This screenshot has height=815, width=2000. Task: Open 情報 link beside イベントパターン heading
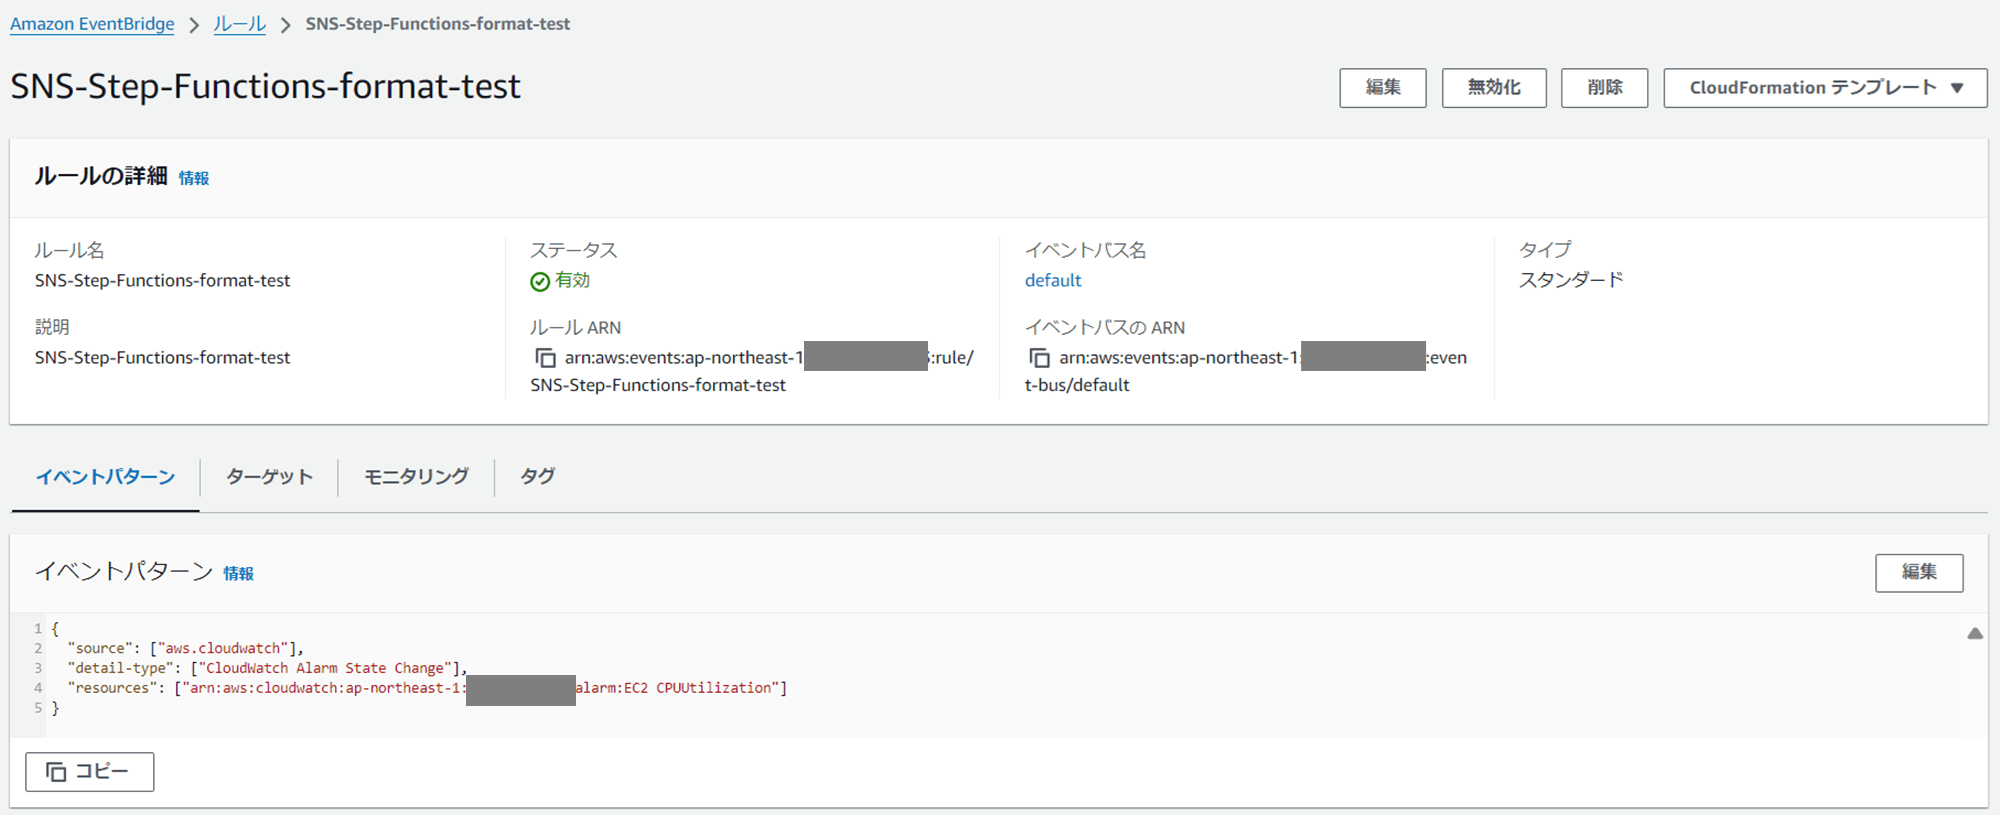pos(238,573)
